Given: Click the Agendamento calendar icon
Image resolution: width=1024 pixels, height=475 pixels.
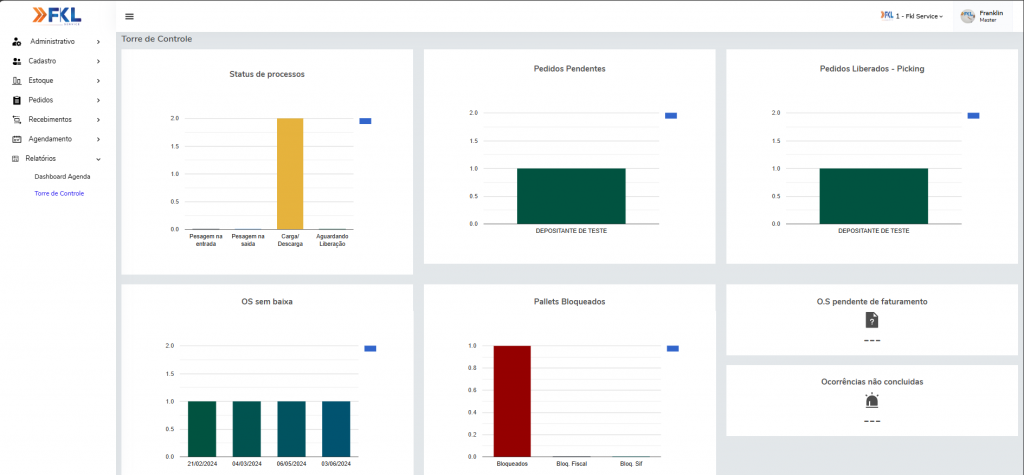Looking at the screenshot, I should 17,139.
